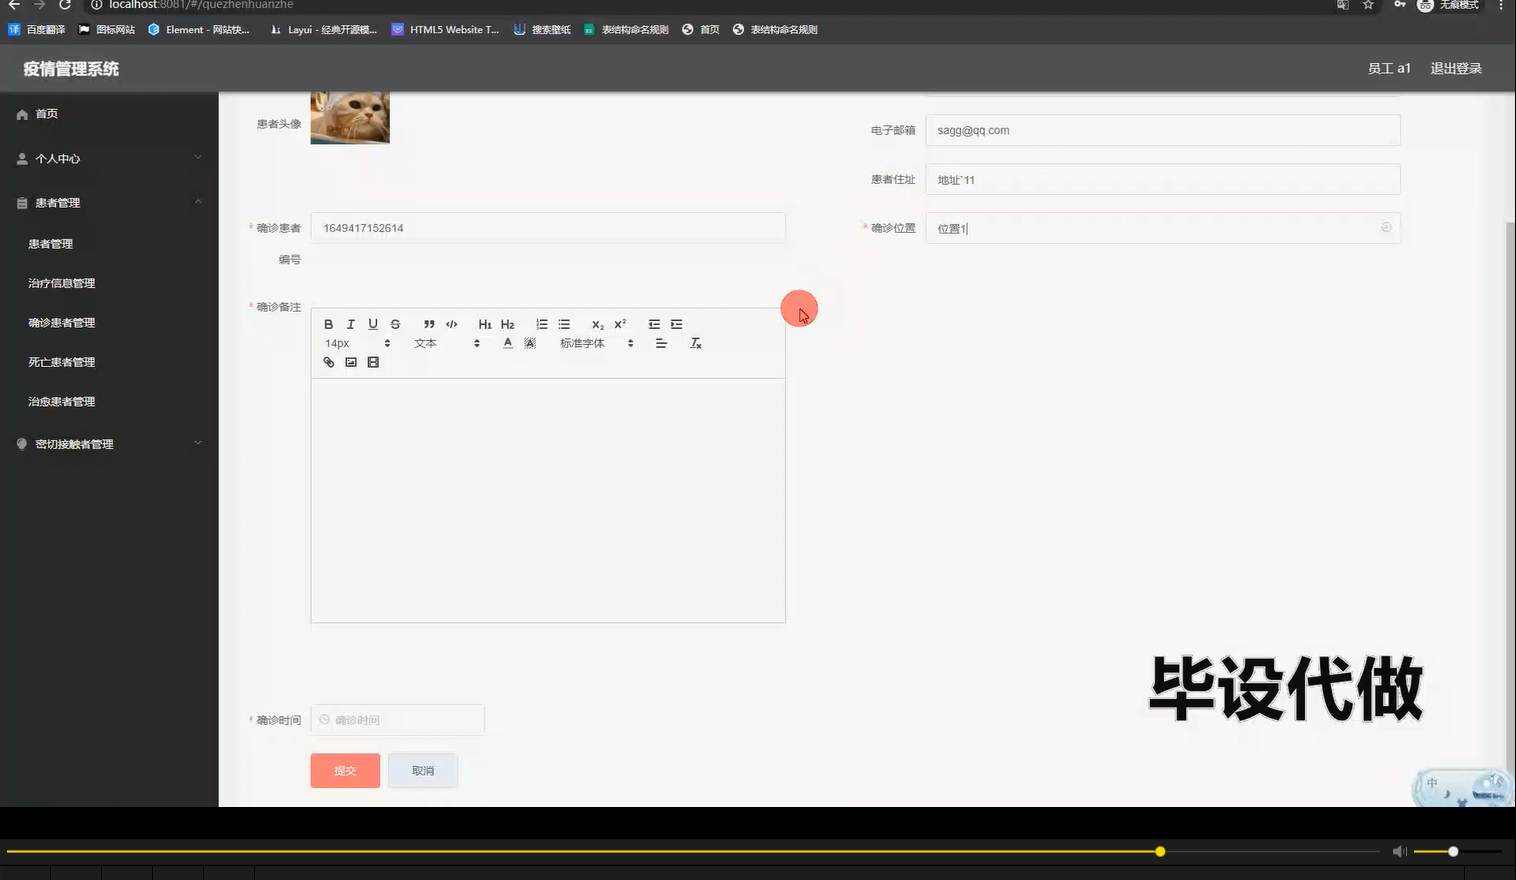Click 退出登录 to log out
The image size is (1516, 880).
1455,68
